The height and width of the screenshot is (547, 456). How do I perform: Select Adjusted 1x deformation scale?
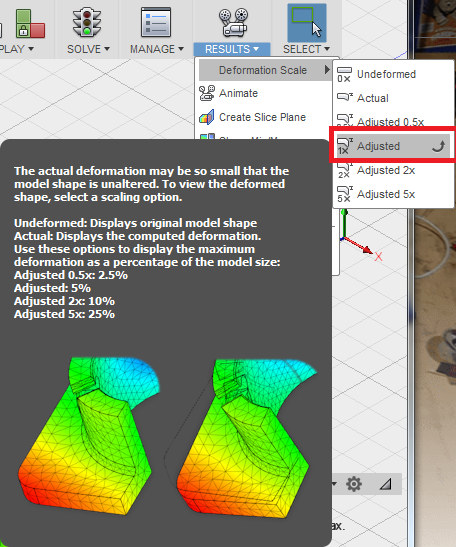tap(393, 146)
